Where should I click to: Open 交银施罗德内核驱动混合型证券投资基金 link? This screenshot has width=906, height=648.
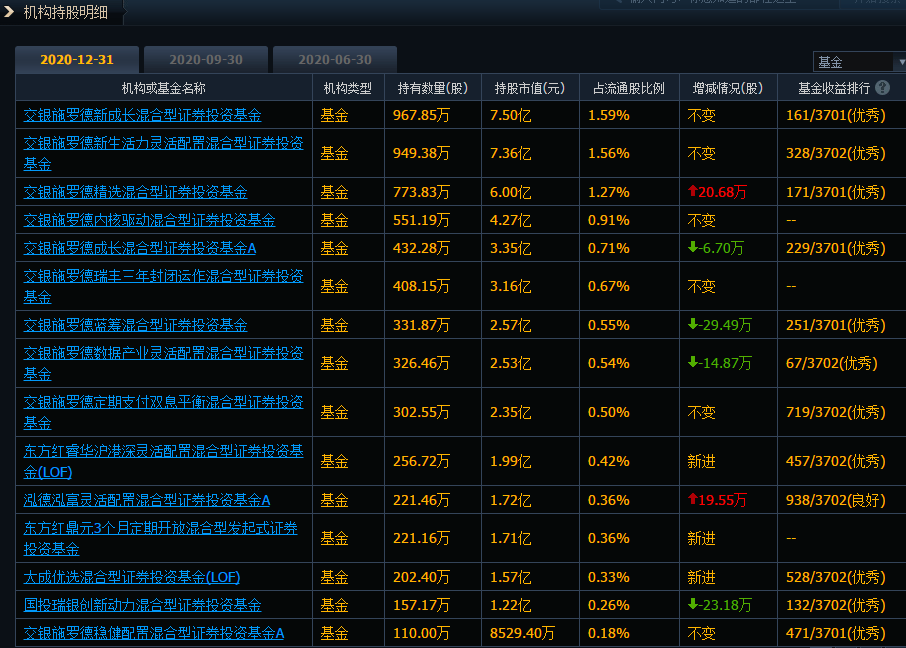point(149,220)
